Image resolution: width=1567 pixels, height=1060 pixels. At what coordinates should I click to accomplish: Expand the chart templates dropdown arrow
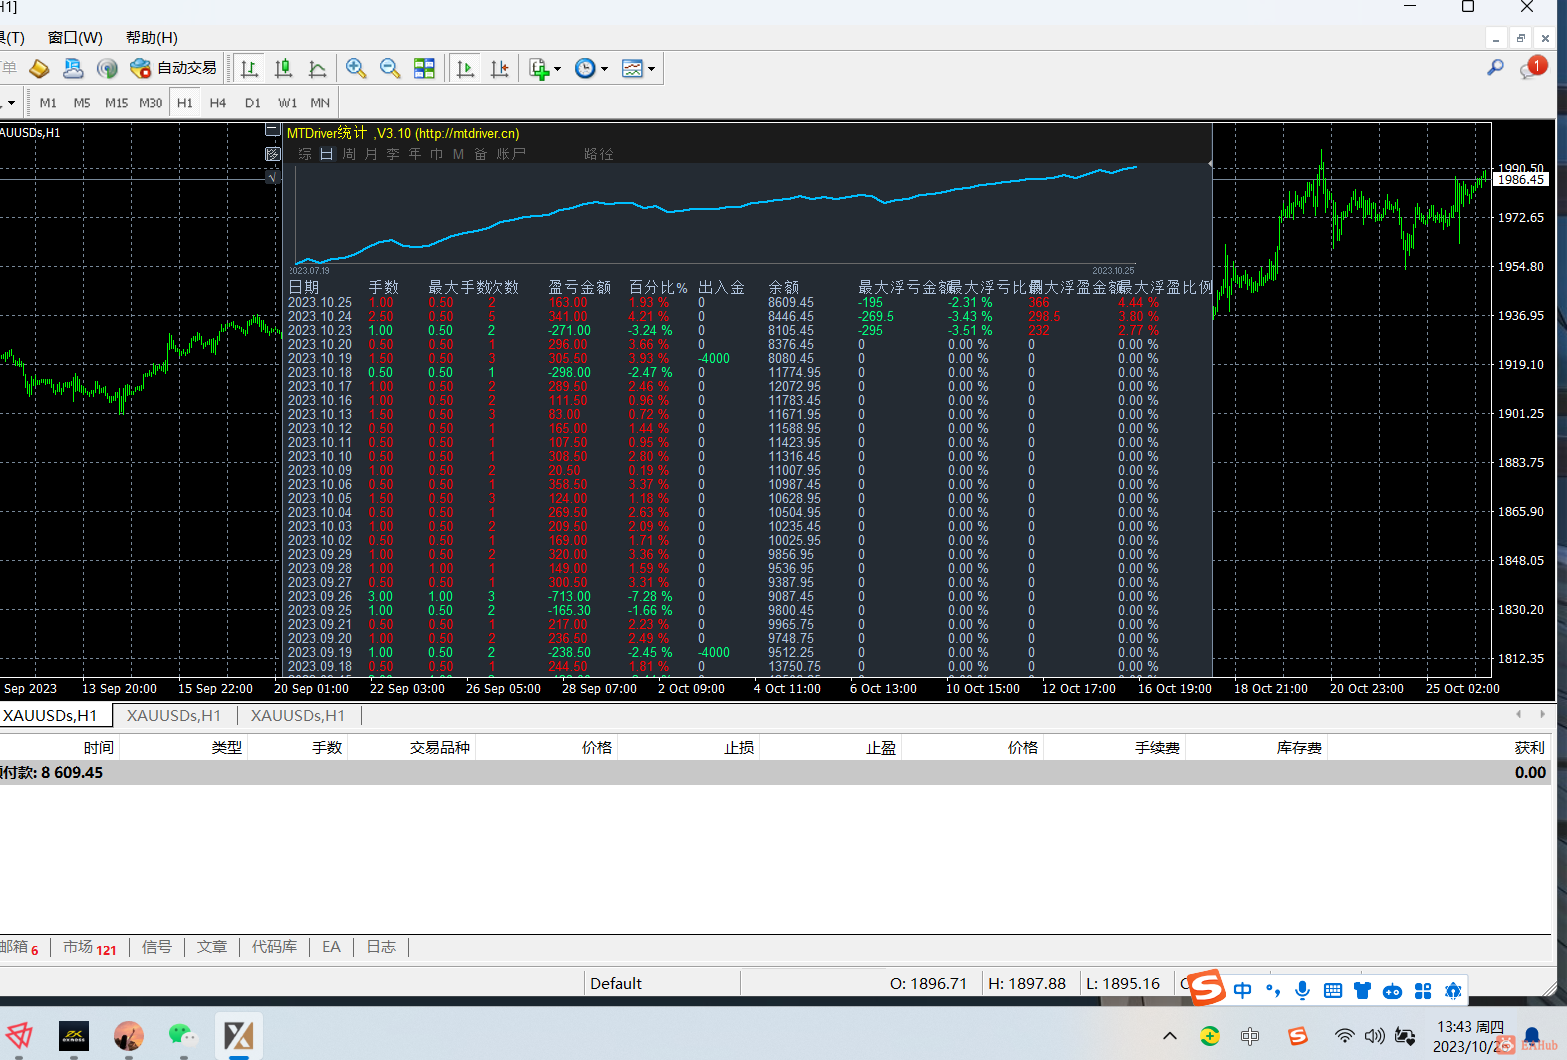pyautogui.click(x=651, y=69)
